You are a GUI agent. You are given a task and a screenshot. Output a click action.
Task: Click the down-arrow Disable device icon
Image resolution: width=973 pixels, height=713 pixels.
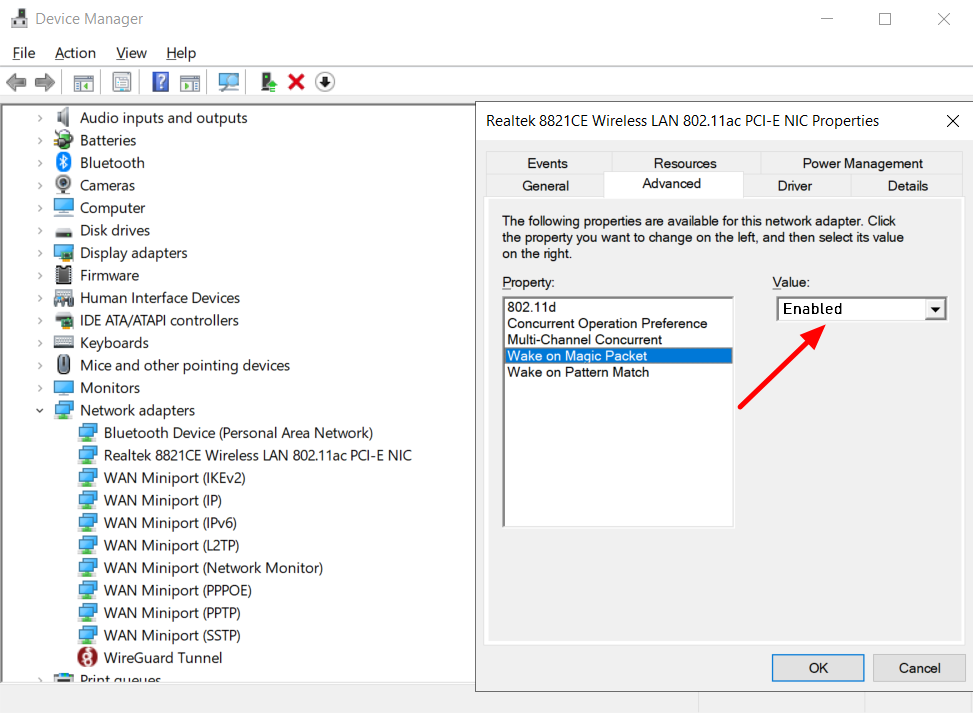pos(324,82)
